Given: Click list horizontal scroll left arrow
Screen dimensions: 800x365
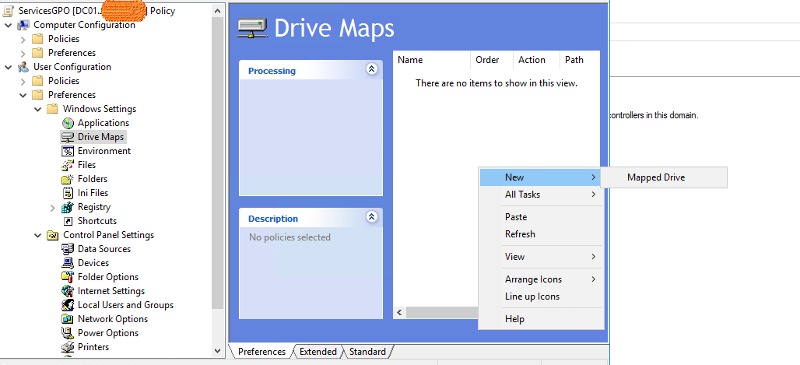Looking at the screenshot, I should [399, 312].
